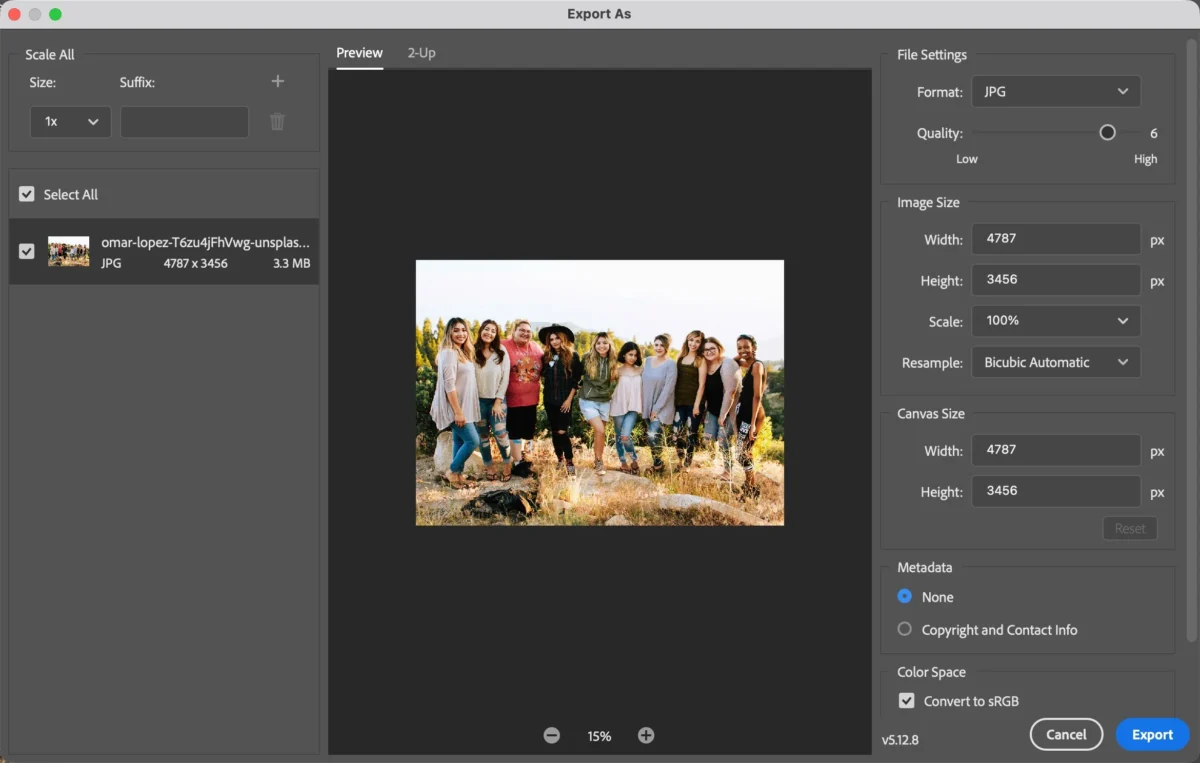Click the Quality slider handle
Viewport: 1200px width, 763px height.
pyautogui.click(x=1107, y=133)
